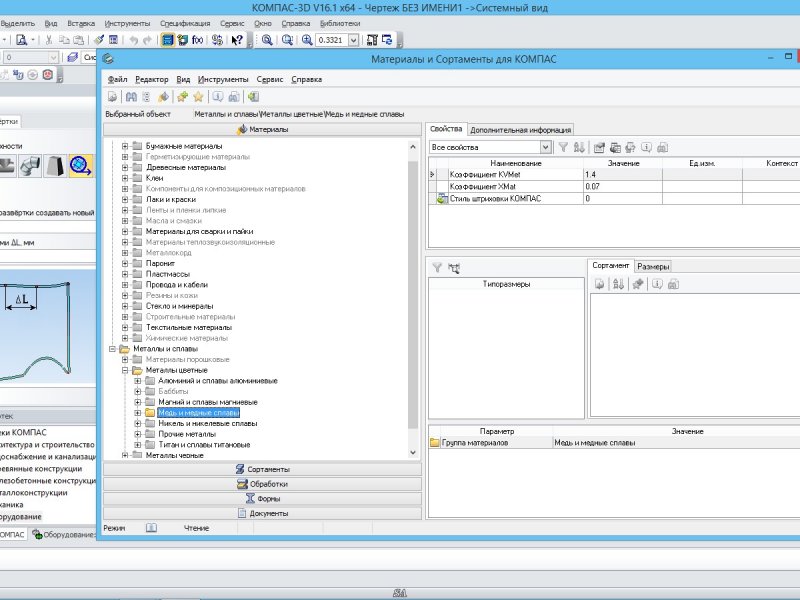Click the print preview icon in KOMPAS toolbar
This screenshot has width=800, height=600.
click(21, 40)
